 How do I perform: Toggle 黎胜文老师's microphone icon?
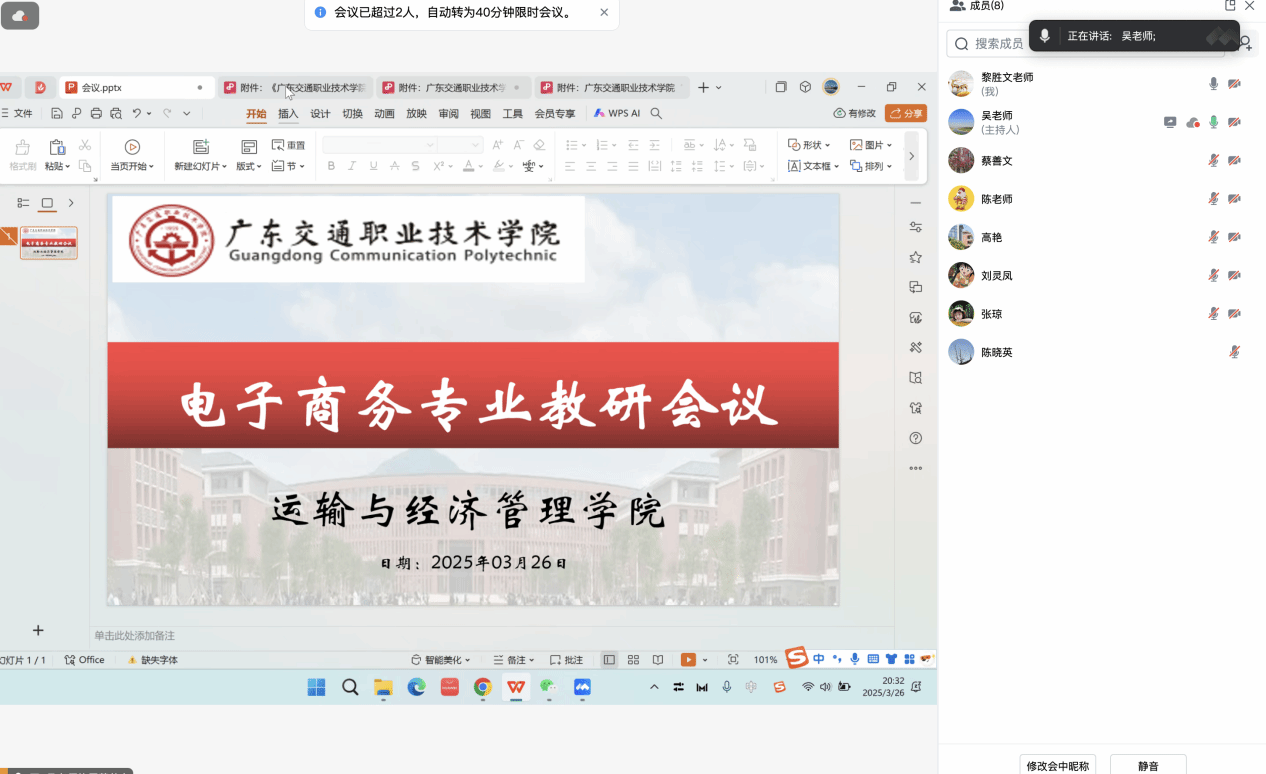pos(1213,84)
